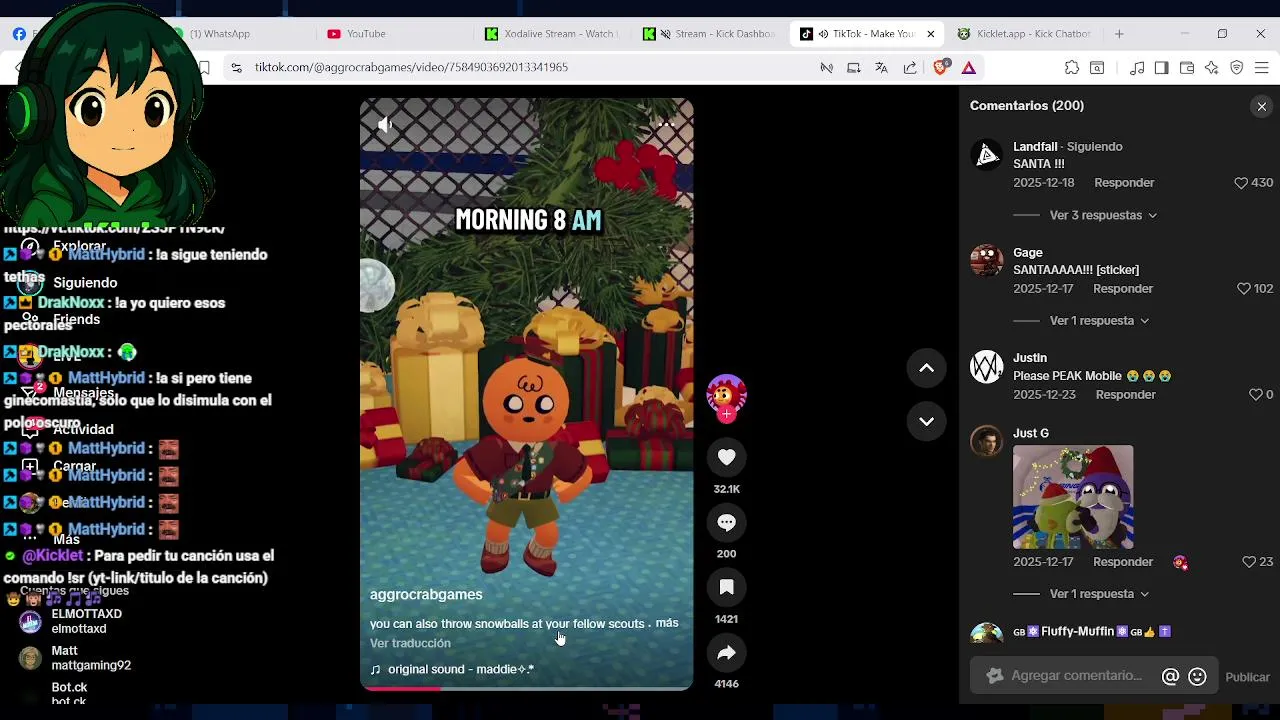Toggle the browser sidebar panel icon
The width and height of the screenshot is (1280, 720).
pos(1161,68)
